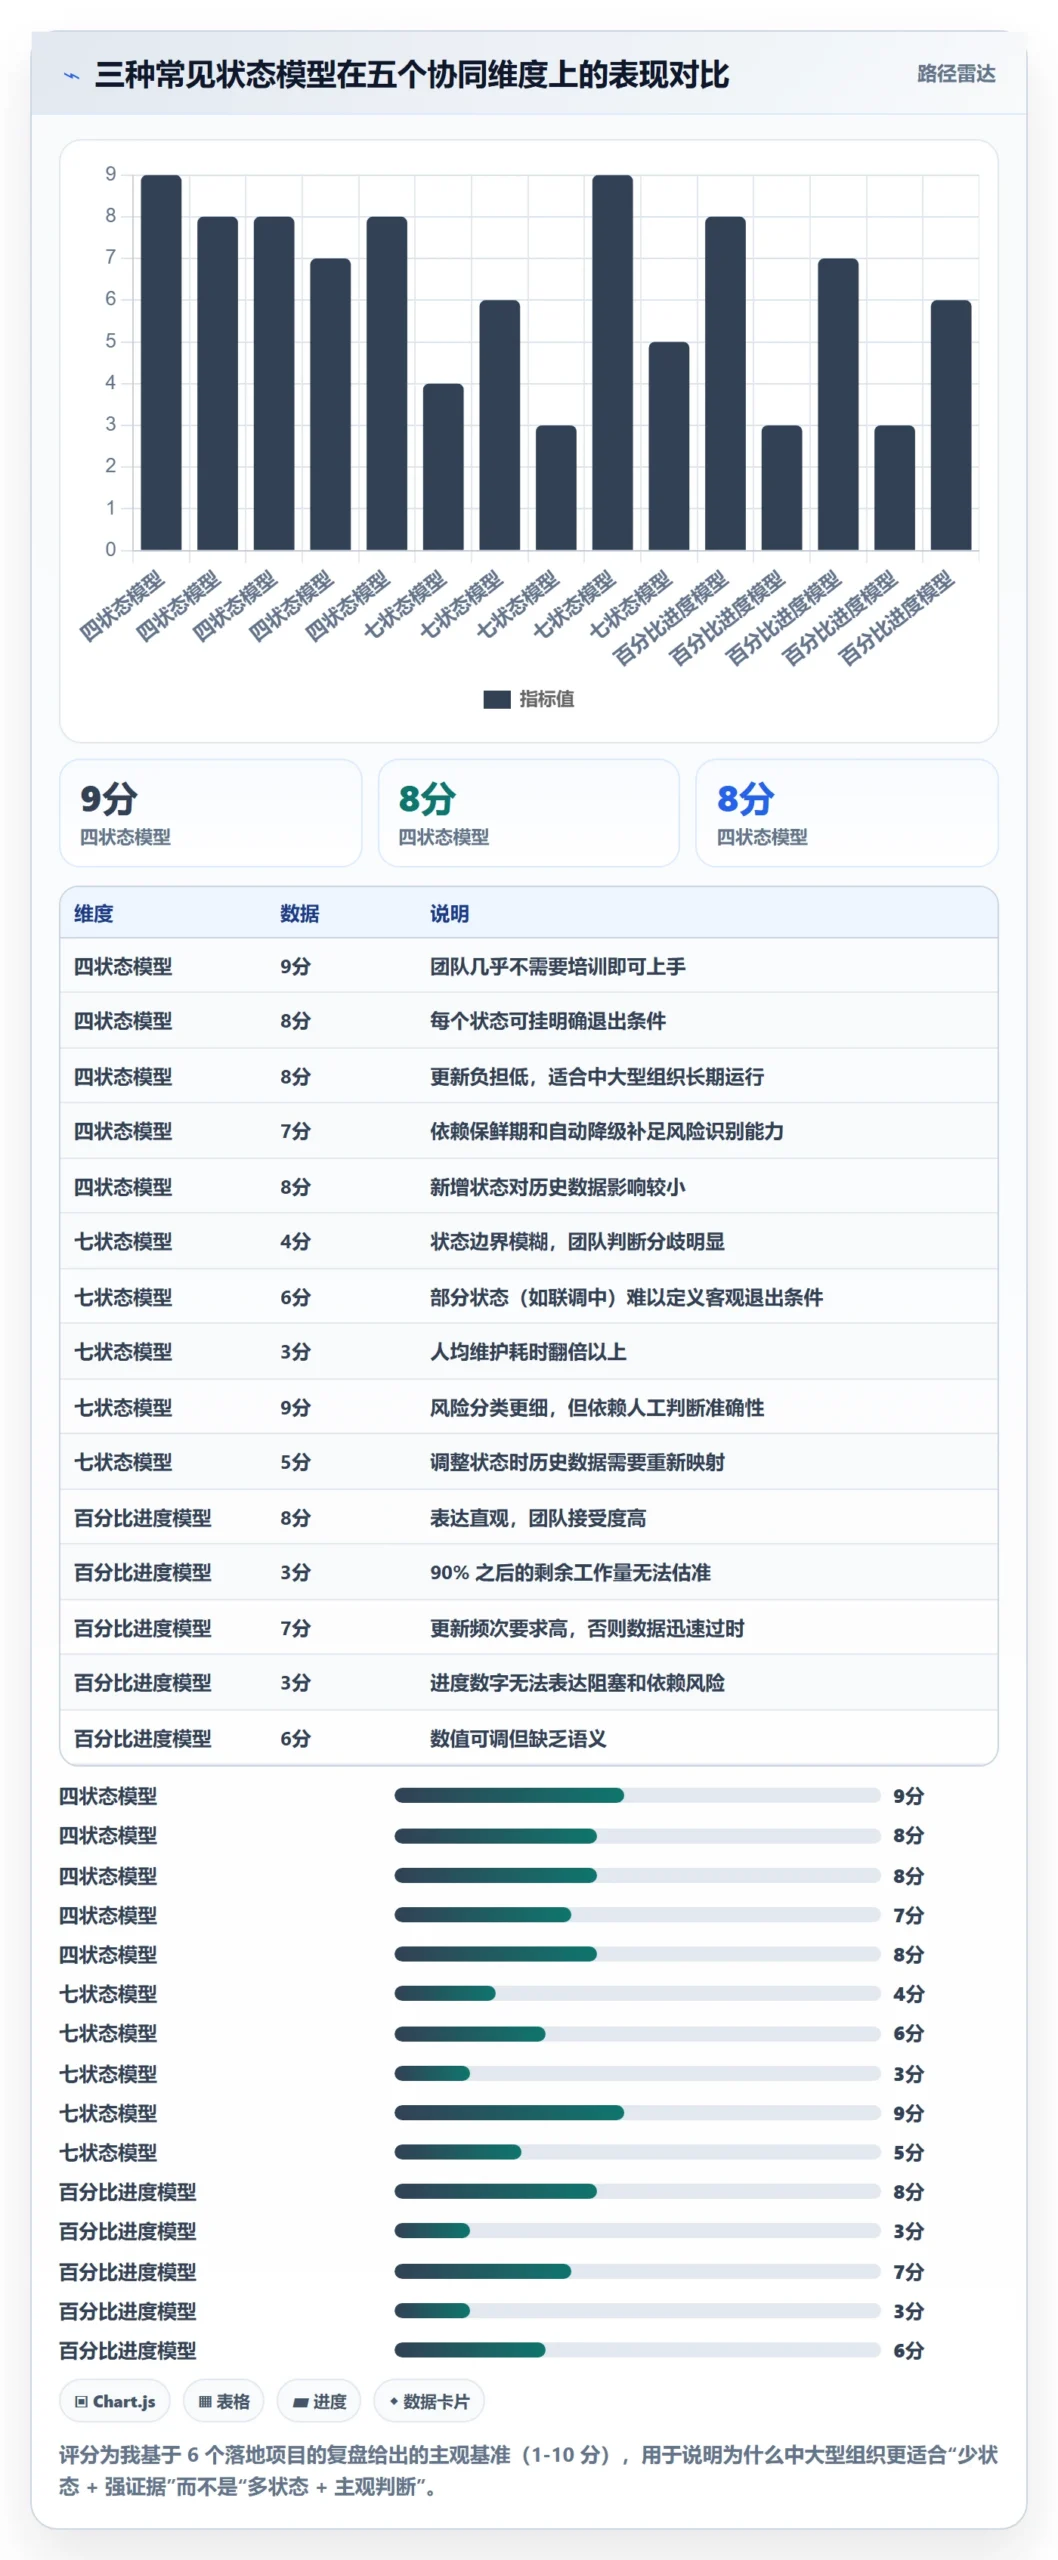The width and height of the screenshot is (1058, 2560).
Task: Click the cell 每个状态可挂明确退出条件
Action: (x=547, y=1021)
